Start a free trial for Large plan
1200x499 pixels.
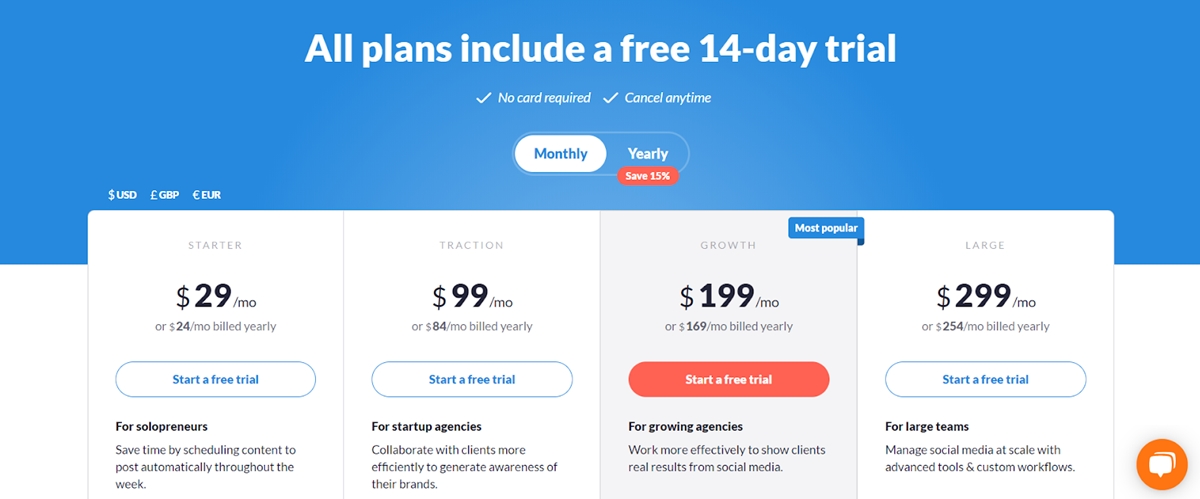(x=985, y=379)
